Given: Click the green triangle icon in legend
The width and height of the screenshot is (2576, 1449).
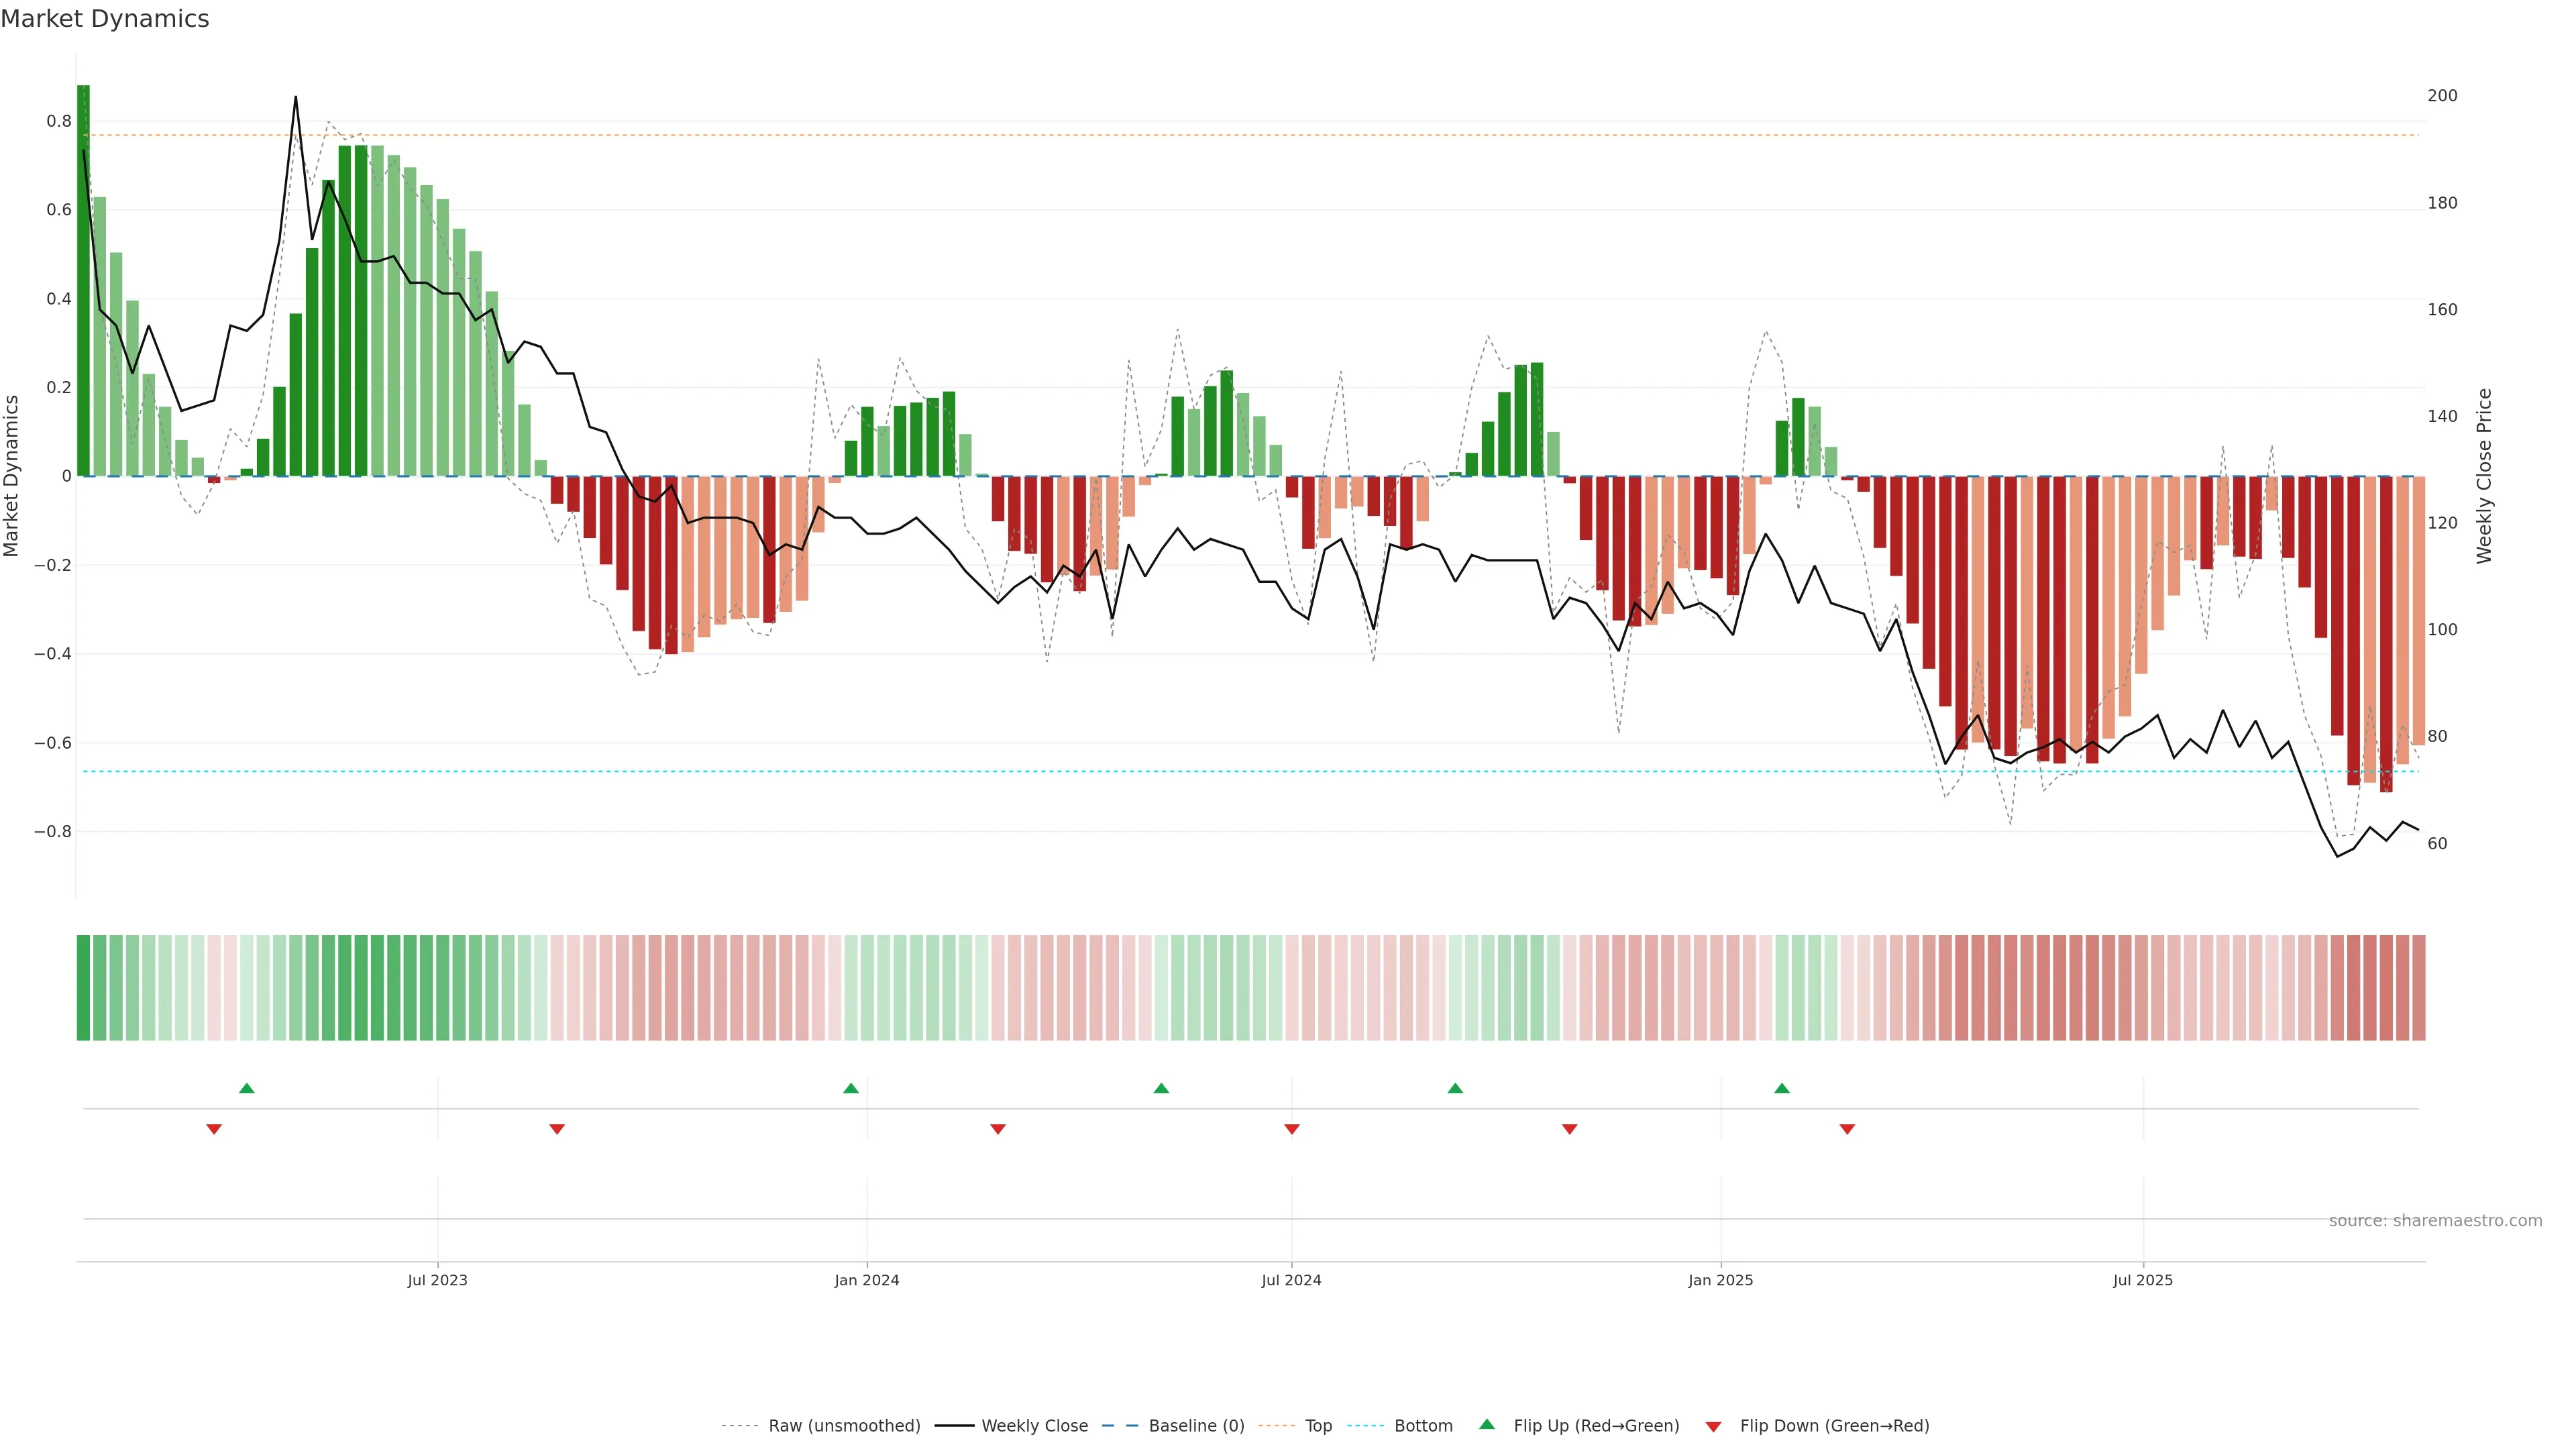Looking at the screenshot, I should [1487, 1424].
